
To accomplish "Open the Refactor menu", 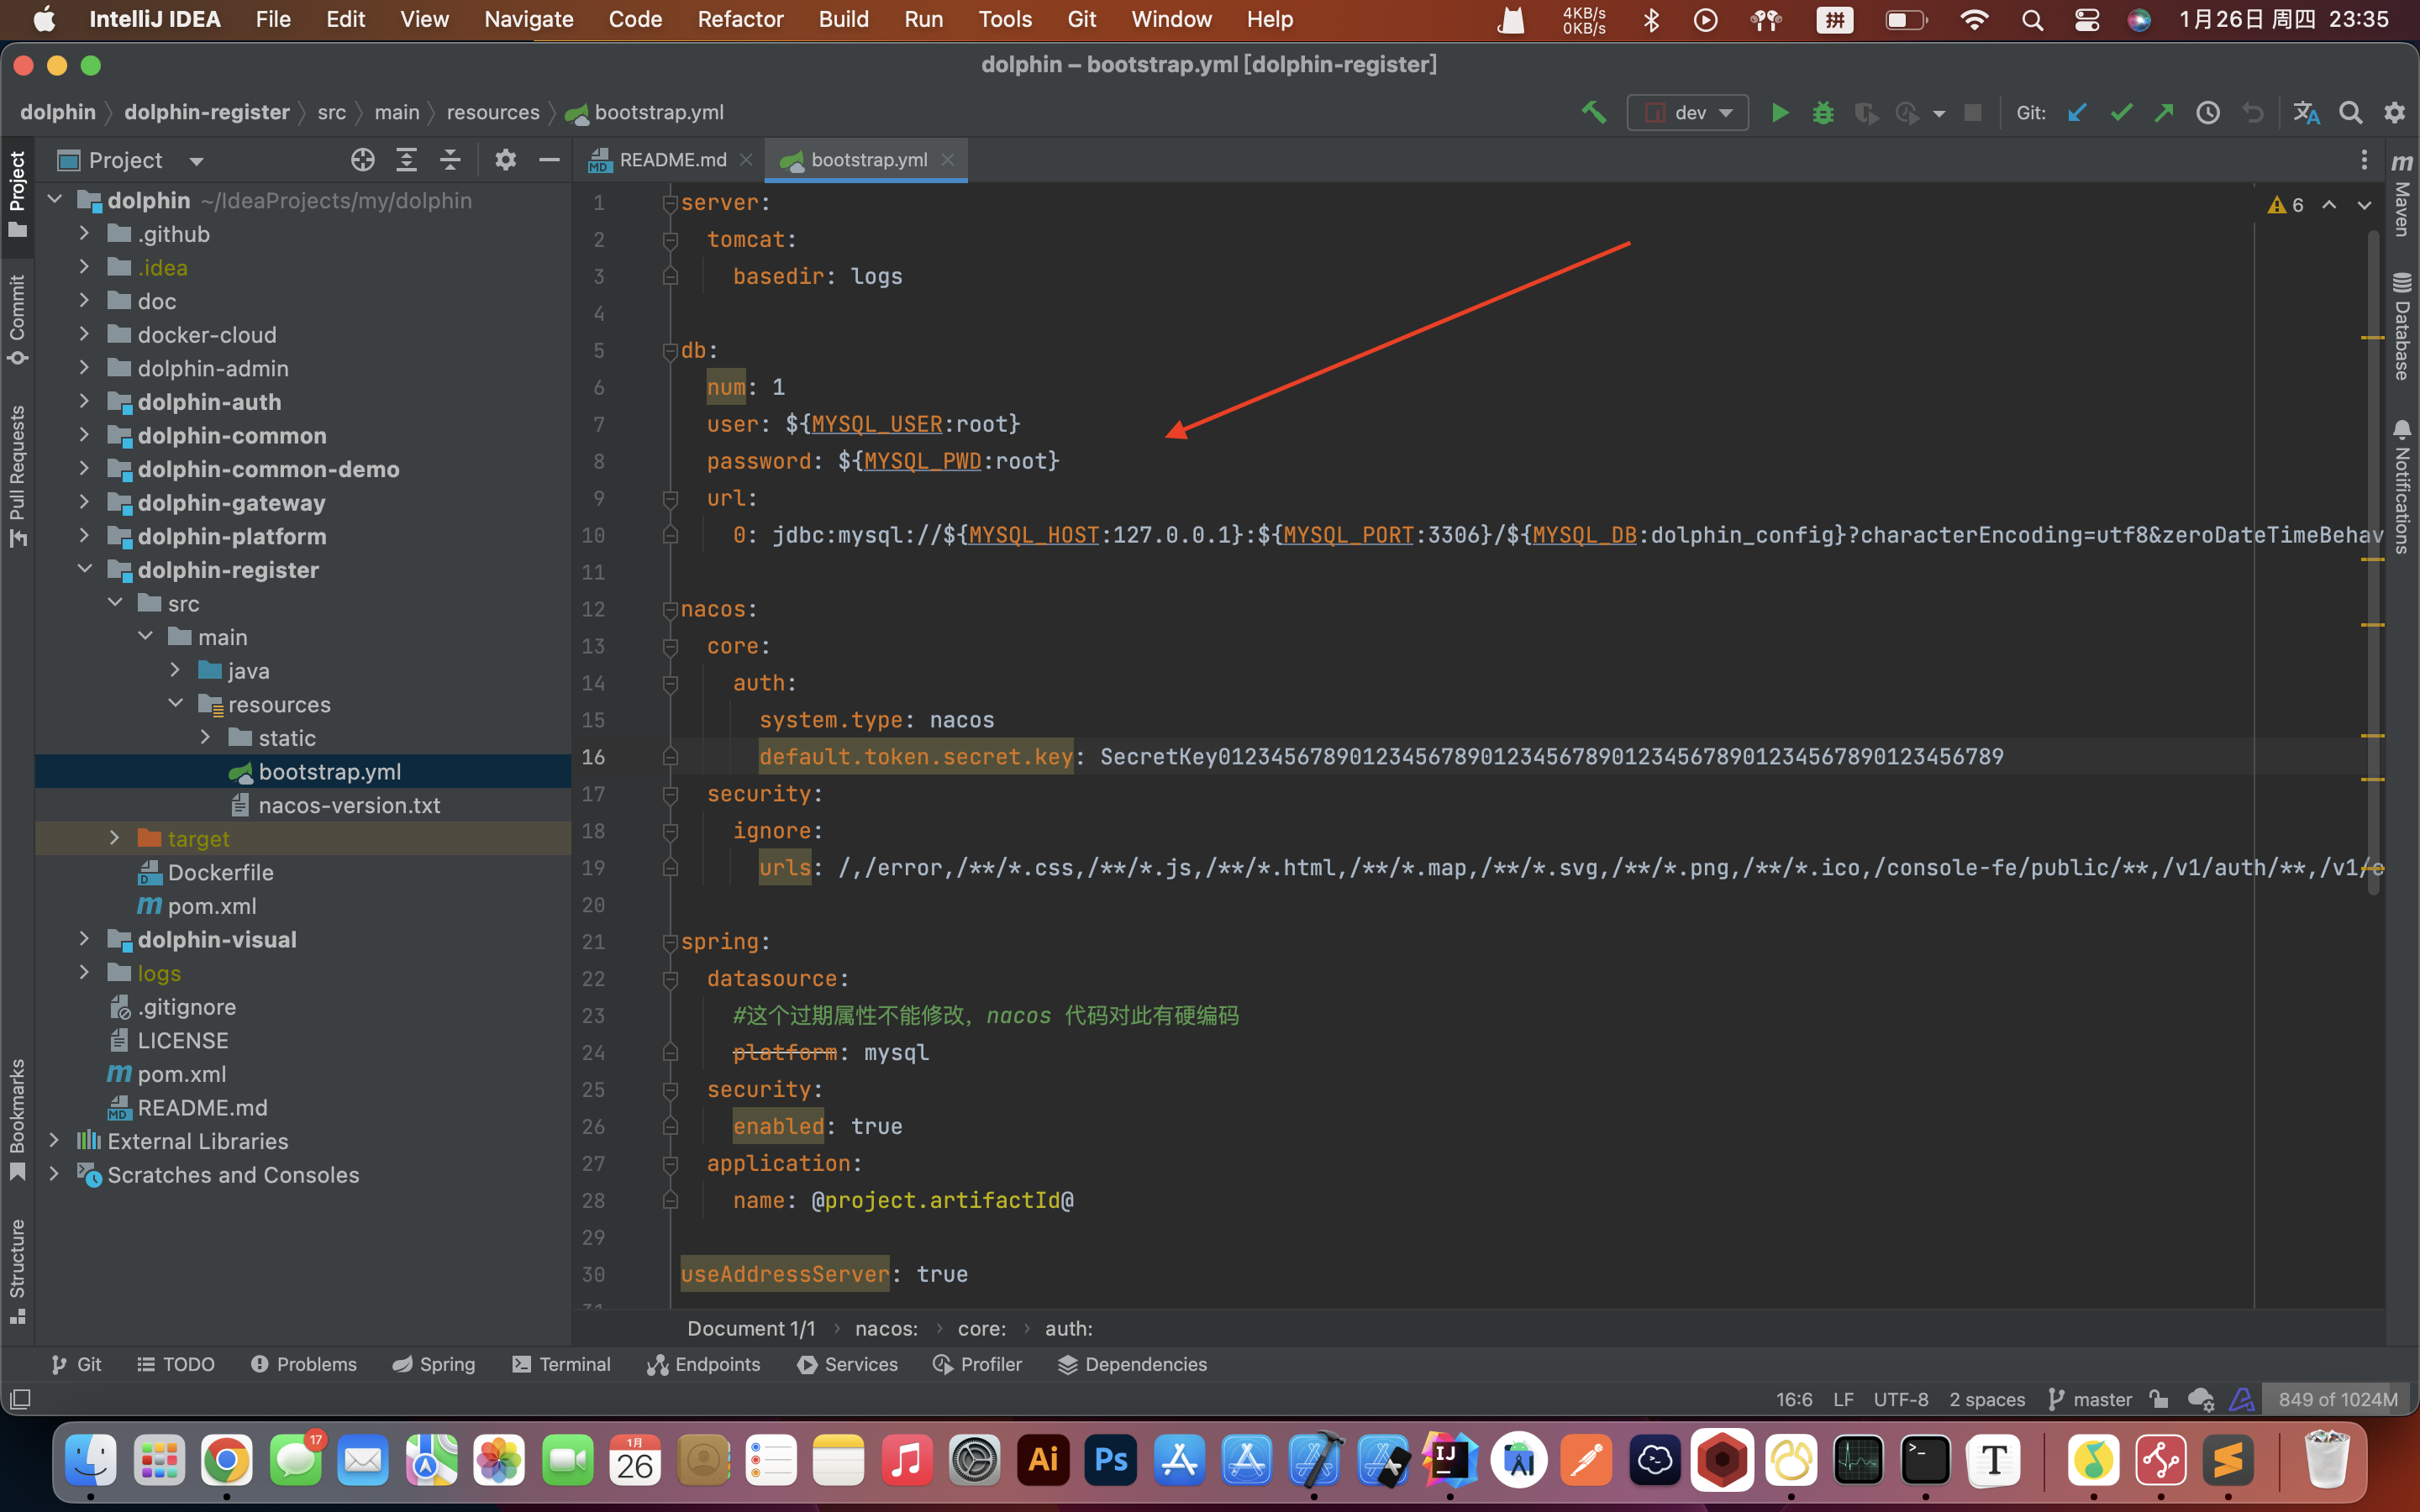I will 739,19.
